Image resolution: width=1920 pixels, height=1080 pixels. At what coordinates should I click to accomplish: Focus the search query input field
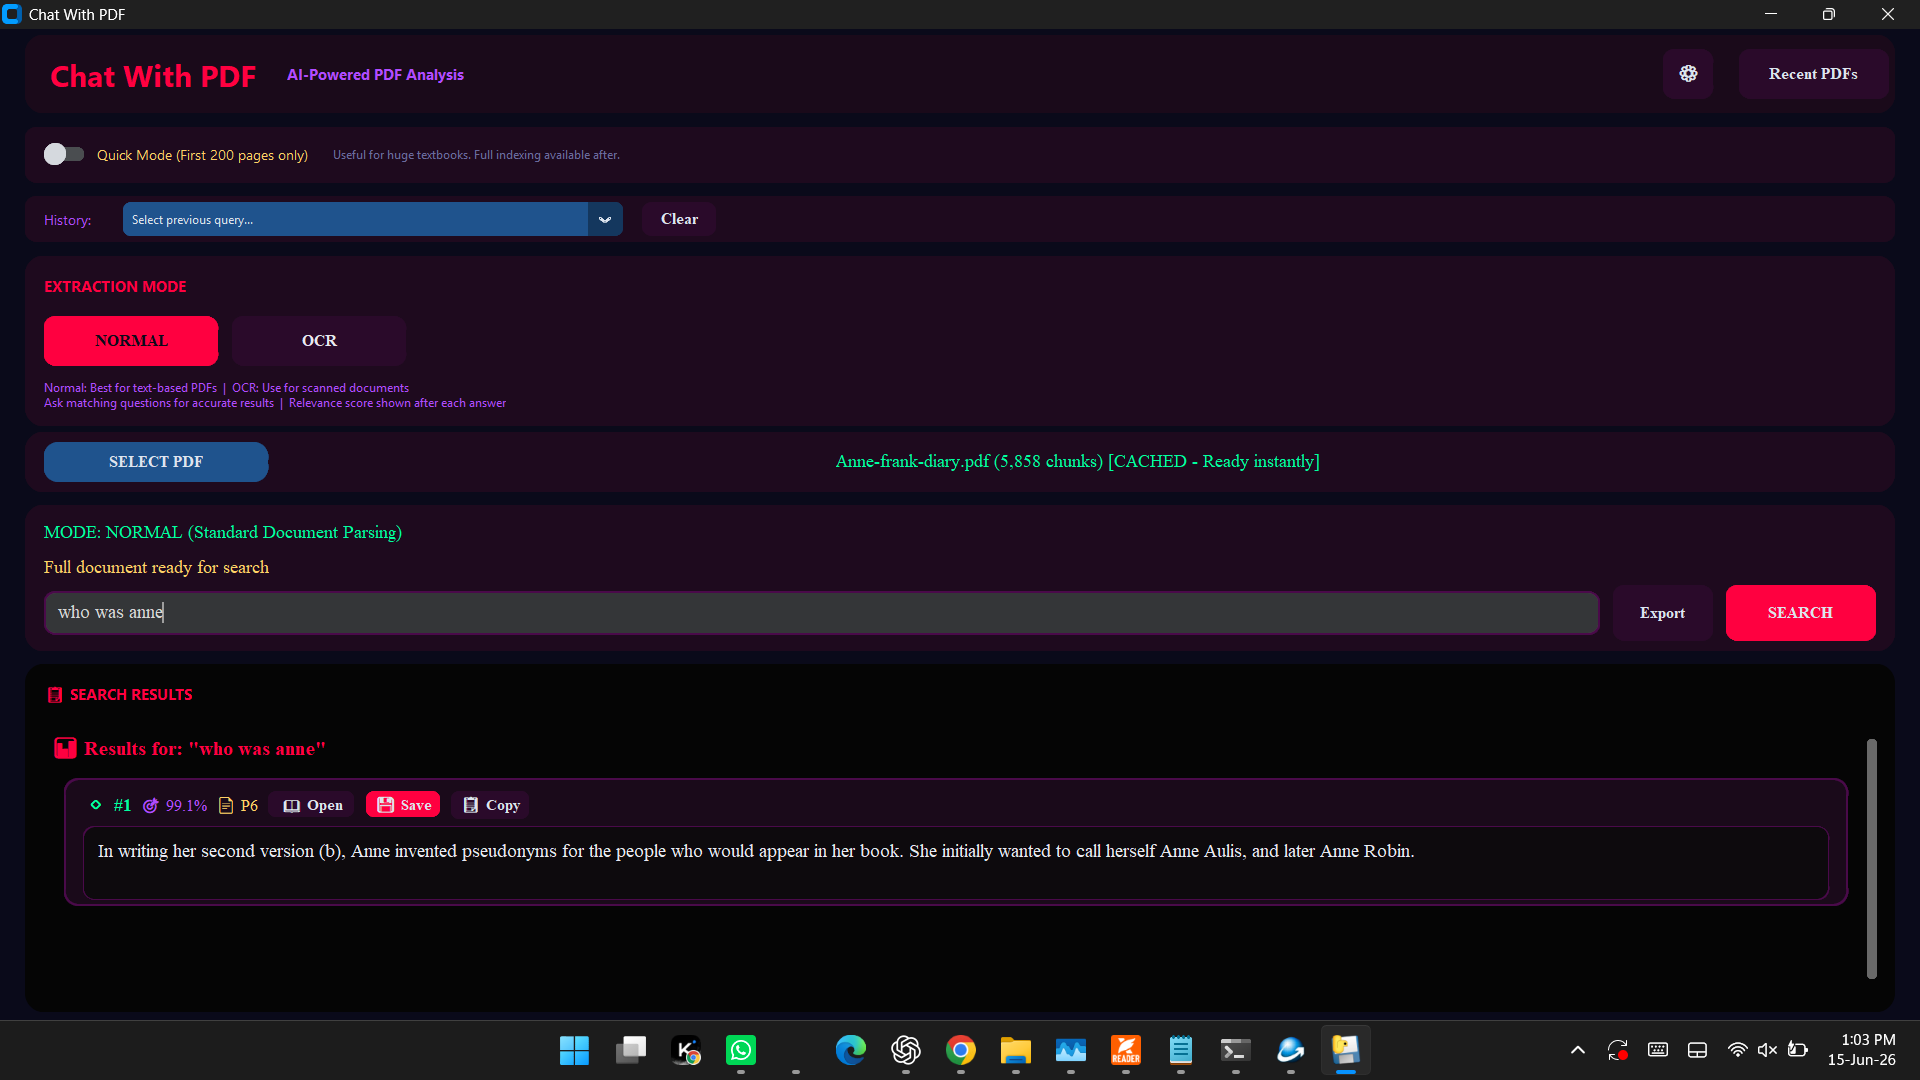(x=821, y=613)
